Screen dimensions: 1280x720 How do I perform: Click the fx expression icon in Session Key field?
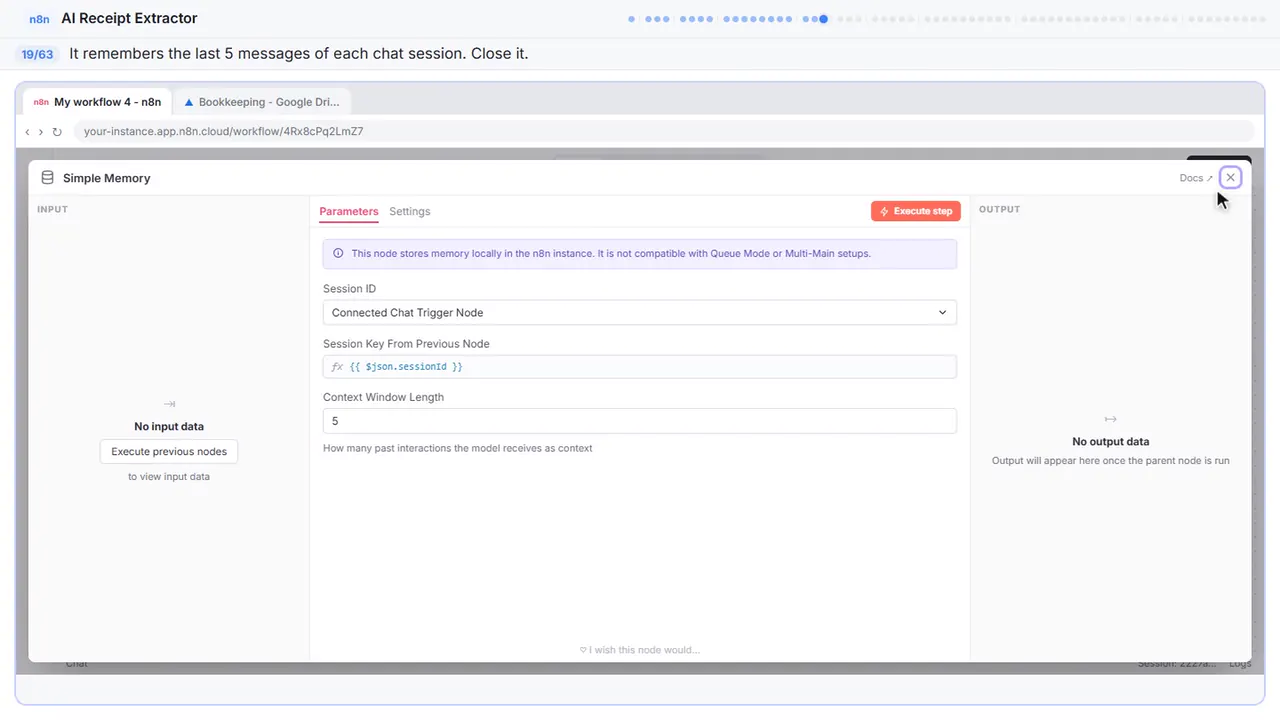click(337, 367)
